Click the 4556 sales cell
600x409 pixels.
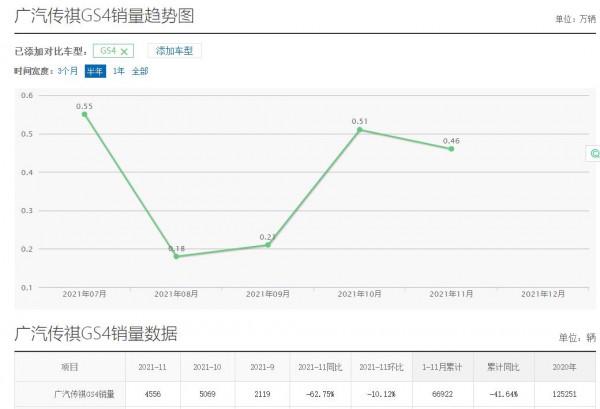tap(152, 394)
